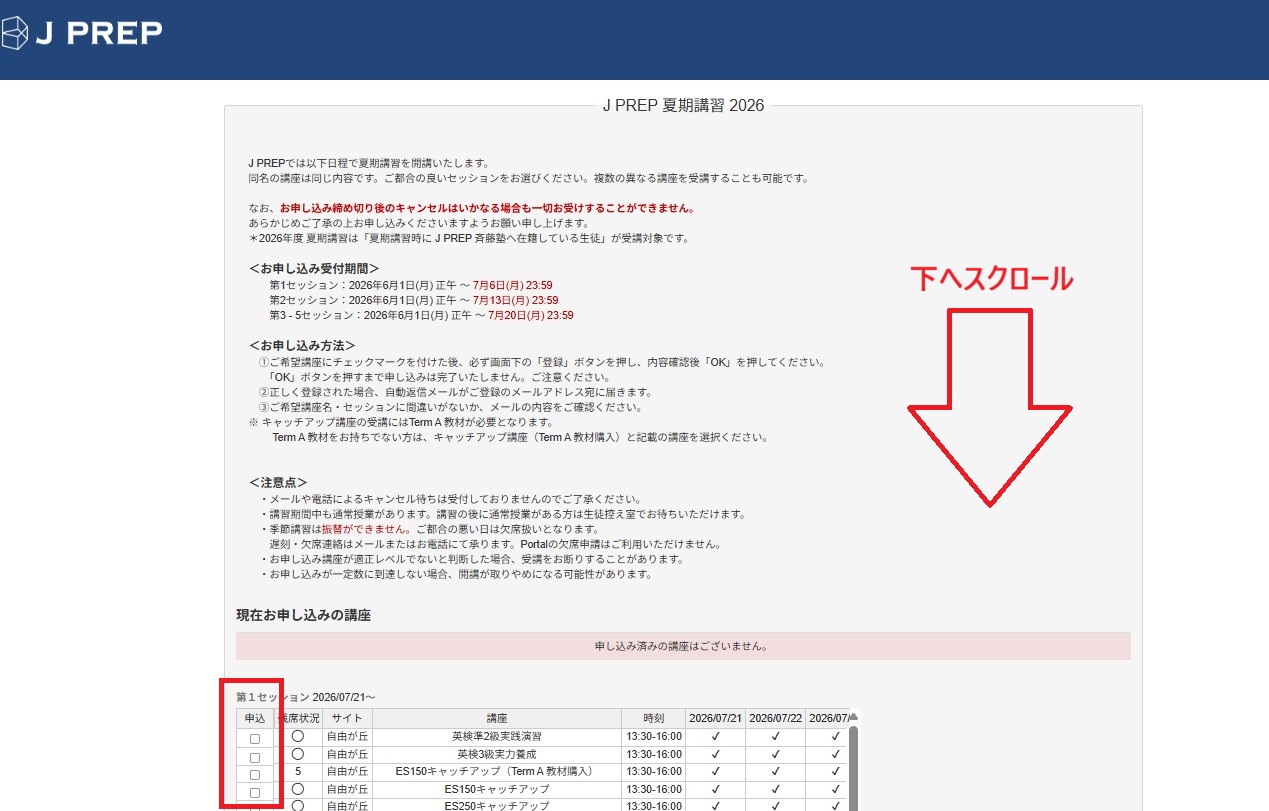Click the 申し込み済みの講座はございません notice
This screenshot has width=1269, height=811.
click(682, 646)
